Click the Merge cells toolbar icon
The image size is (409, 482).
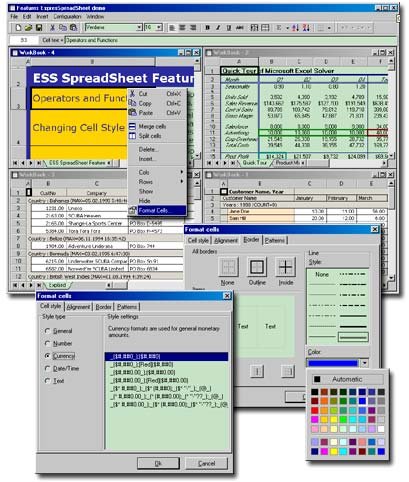click(254, 28)
